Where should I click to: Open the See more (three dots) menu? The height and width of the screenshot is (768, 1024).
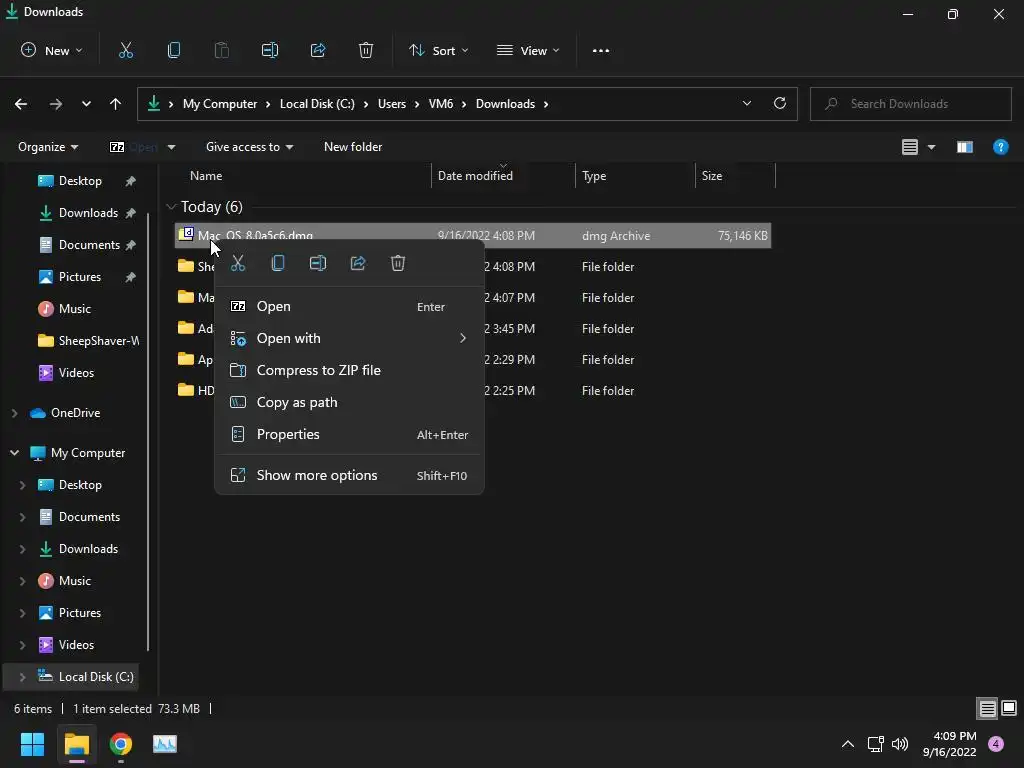[x=601, y=50]
